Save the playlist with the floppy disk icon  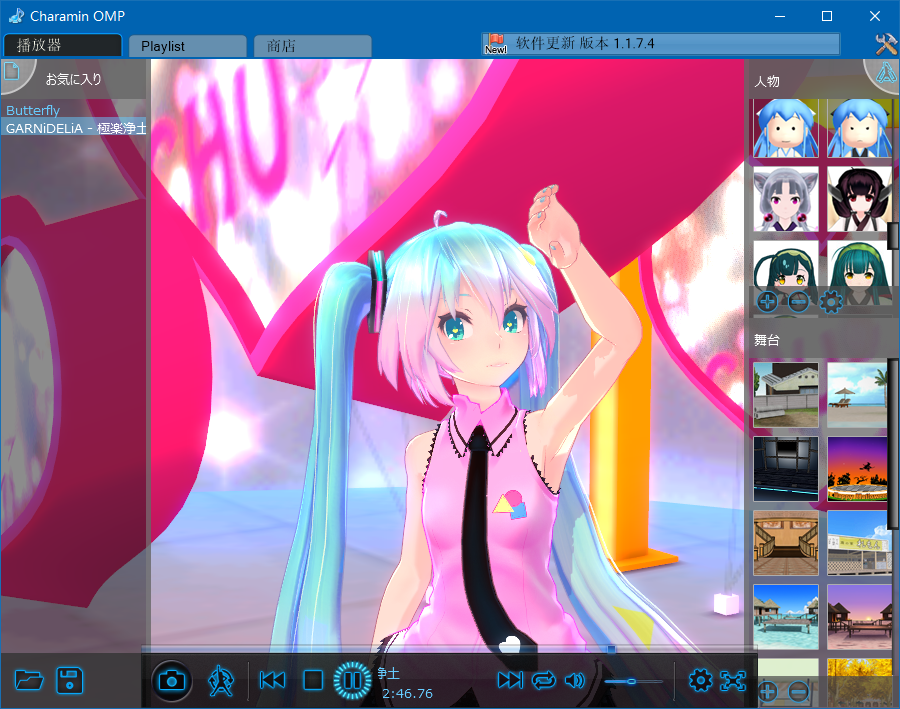[69, 681]
